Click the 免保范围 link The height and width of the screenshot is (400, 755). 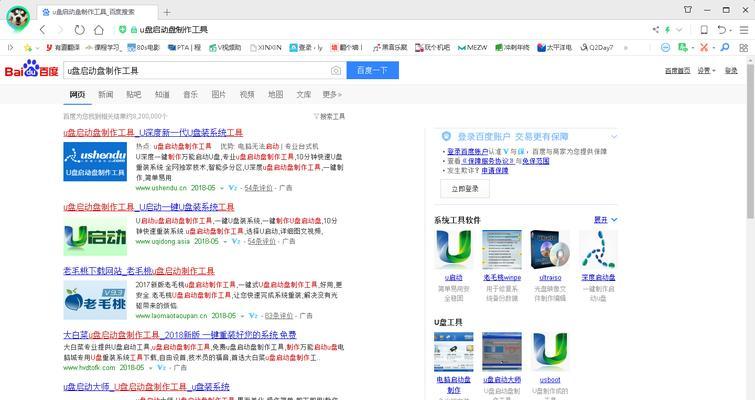(536, 161)
